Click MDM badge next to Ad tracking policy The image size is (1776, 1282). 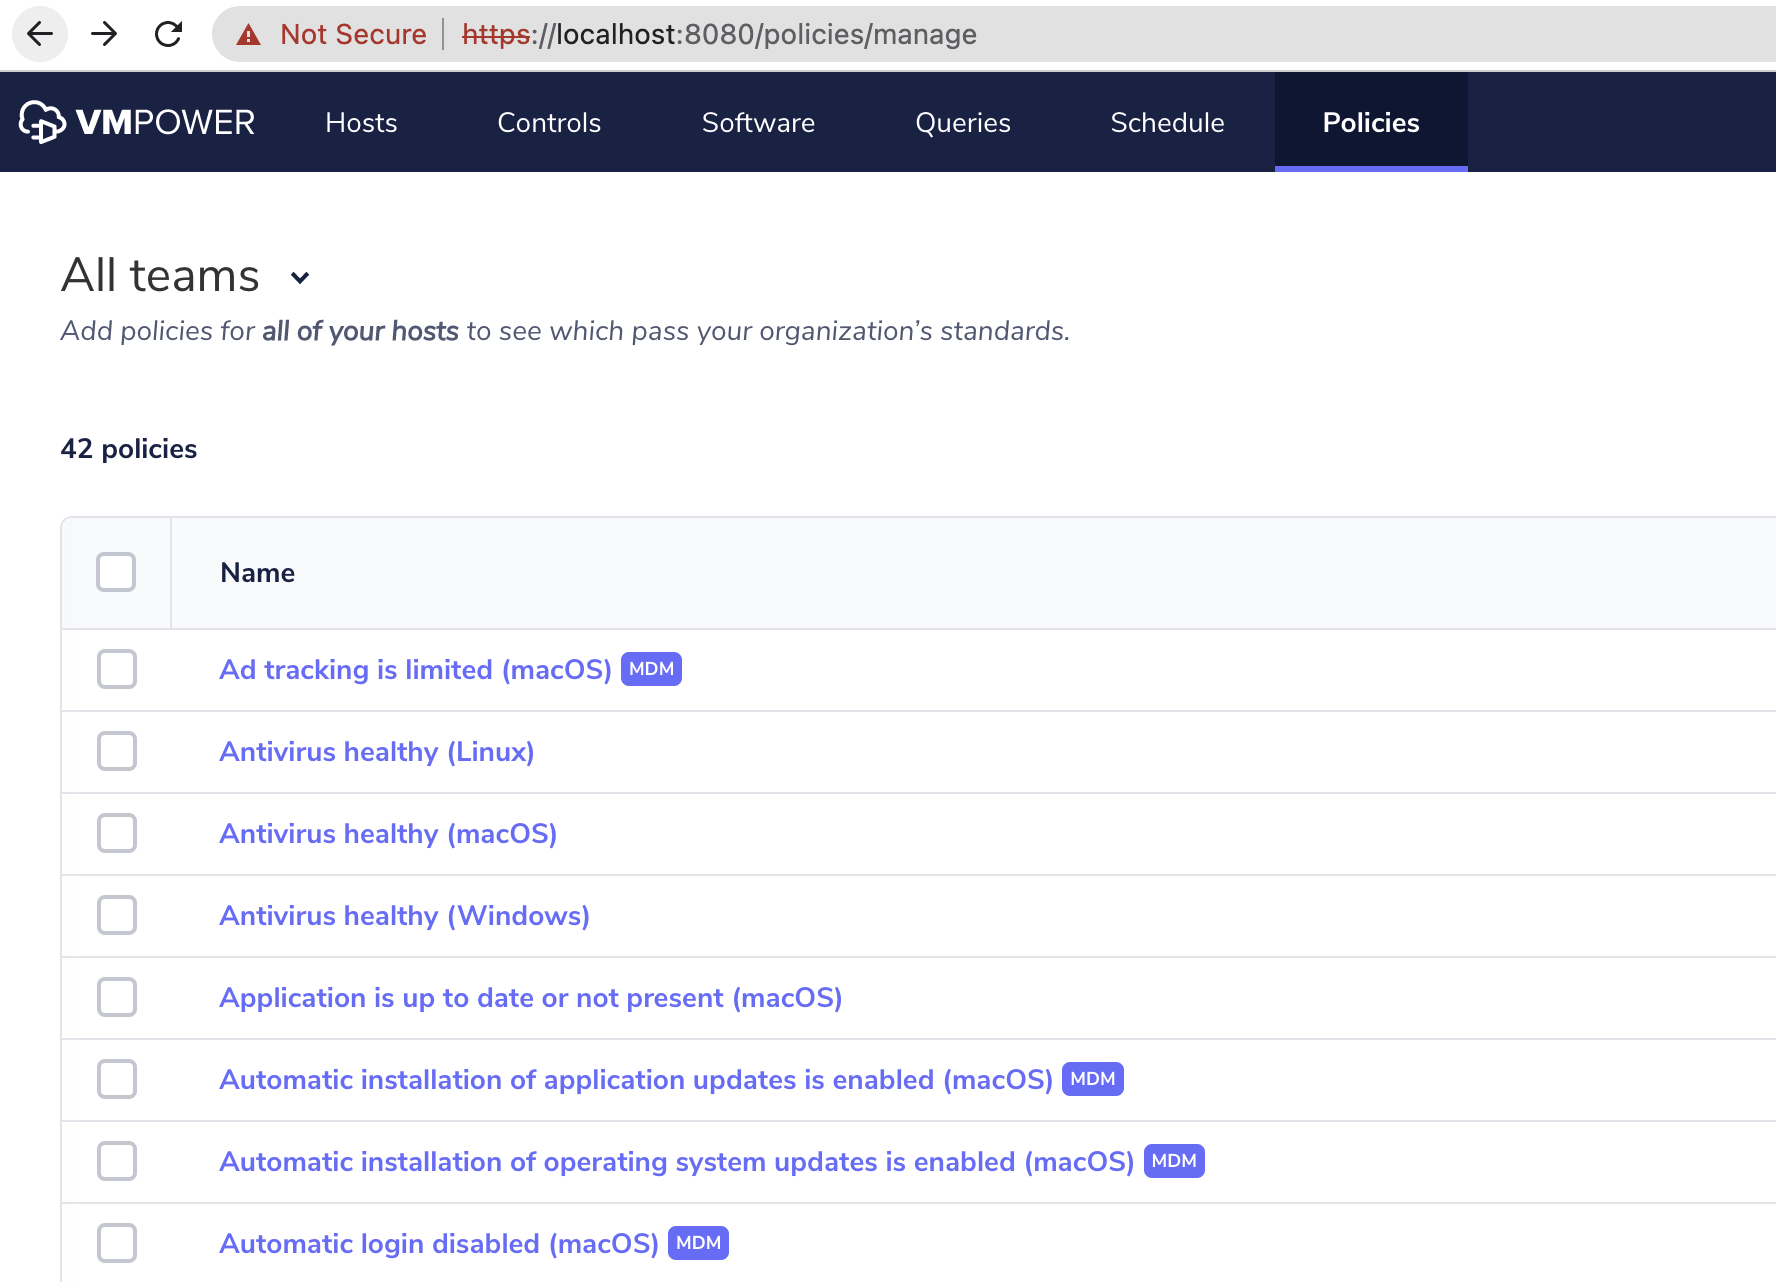click(651, 669)
